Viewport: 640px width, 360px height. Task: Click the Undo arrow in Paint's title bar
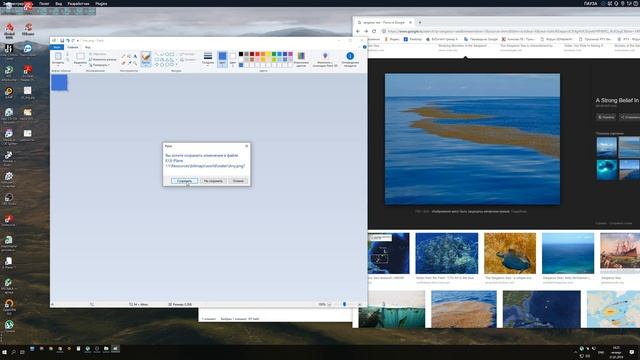pos(68,40)
